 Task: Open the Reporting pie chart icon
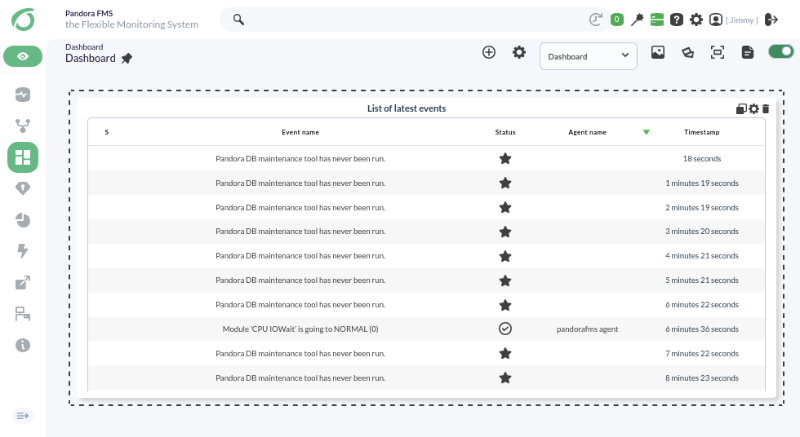coord(22,220)
